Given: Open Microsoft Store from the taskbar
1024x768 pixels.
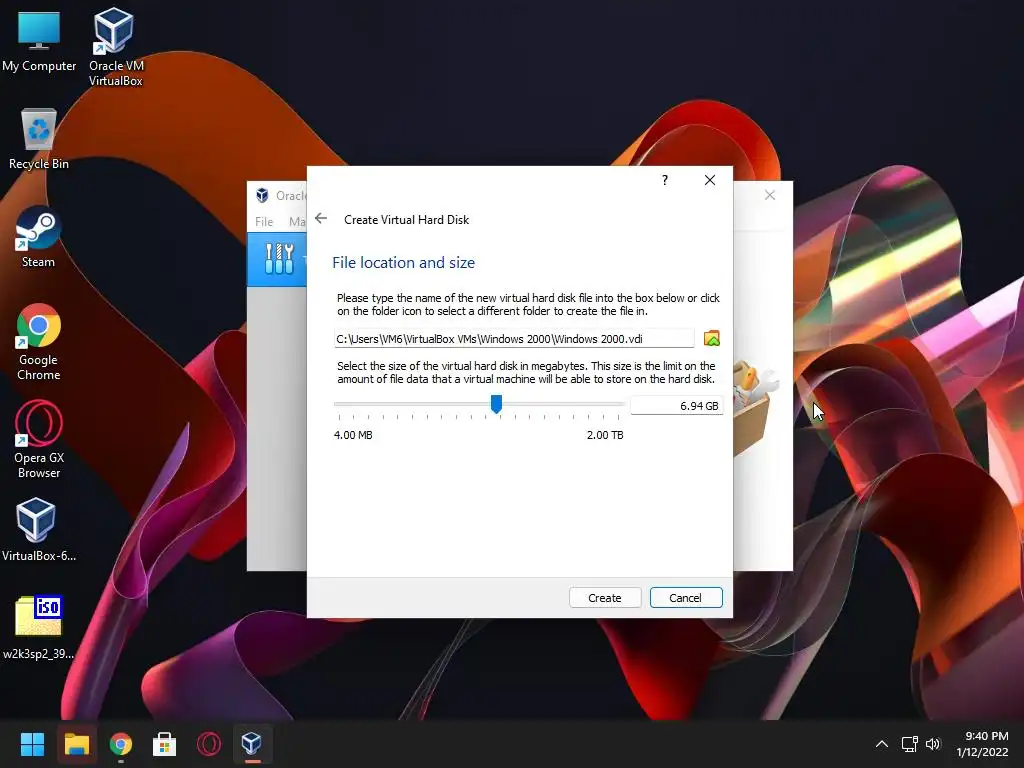Looking at the screenshot, I should point(165,744).
